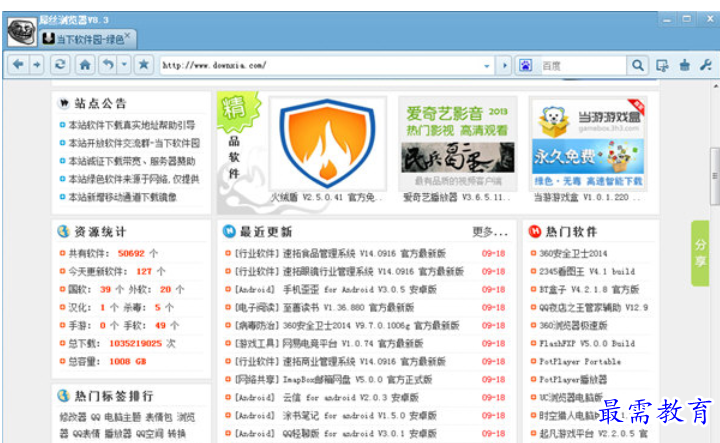
Task: Open the 当游游戏盒 promotional thumbnail
Action: coord(588,143)
